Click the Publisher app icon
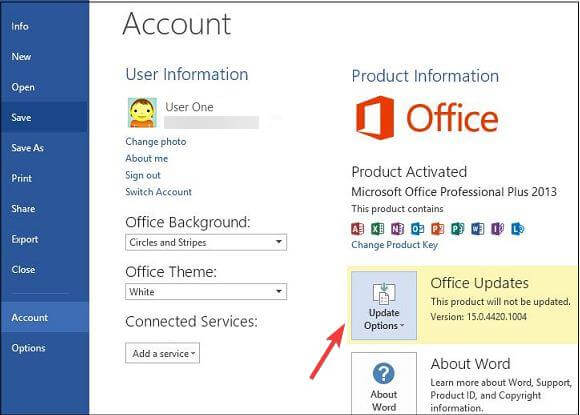The image size is (580, 415). 457,229
